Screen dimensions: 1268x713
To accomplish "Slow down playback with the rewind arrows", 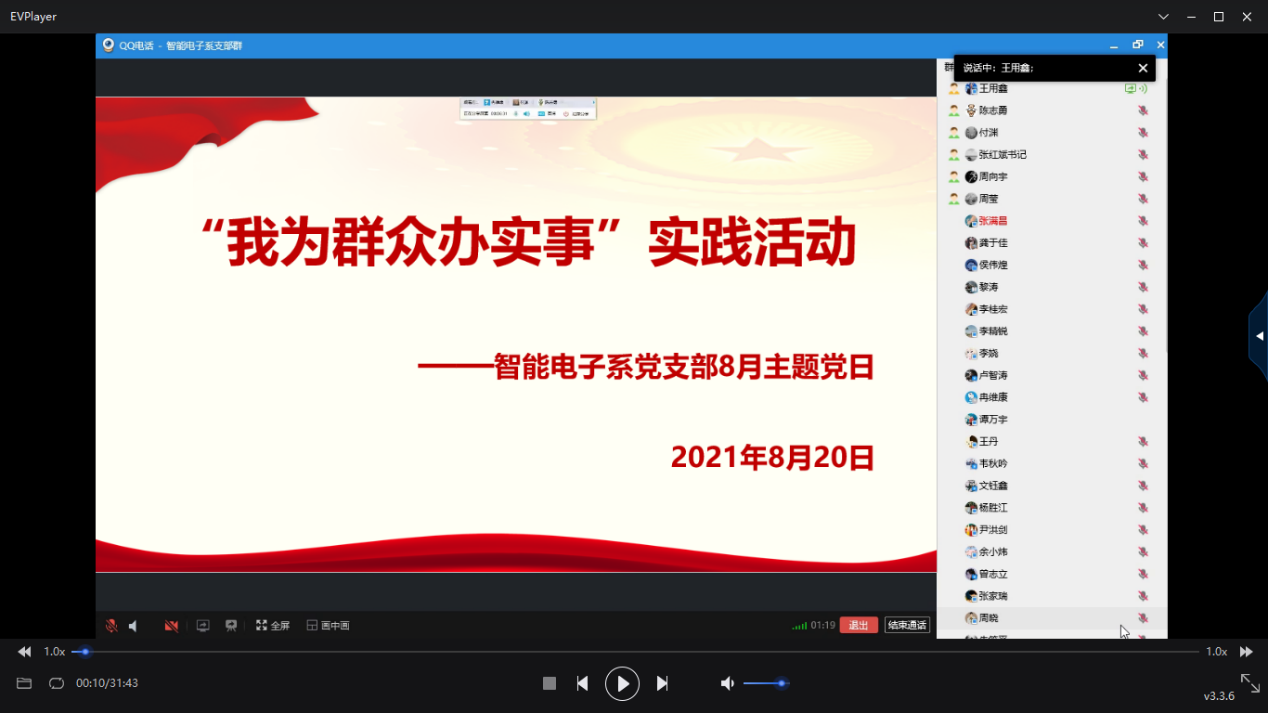I will pyautogui.click(x=24, y=652).
